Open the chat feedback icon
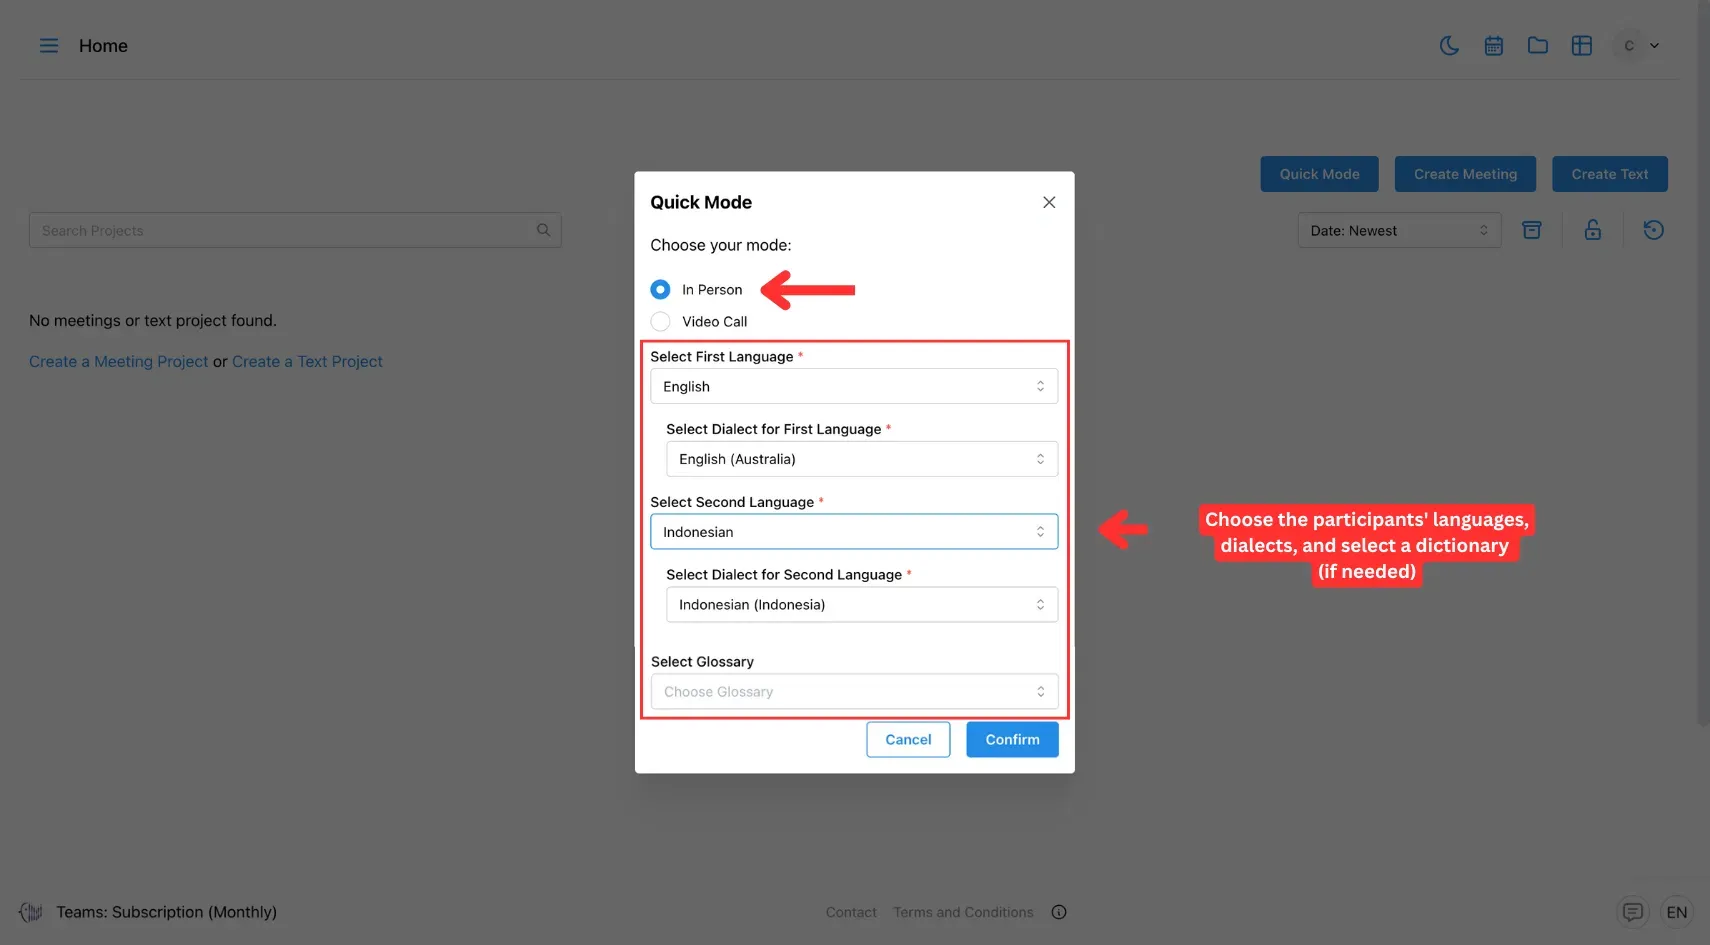 point(1633,912)
